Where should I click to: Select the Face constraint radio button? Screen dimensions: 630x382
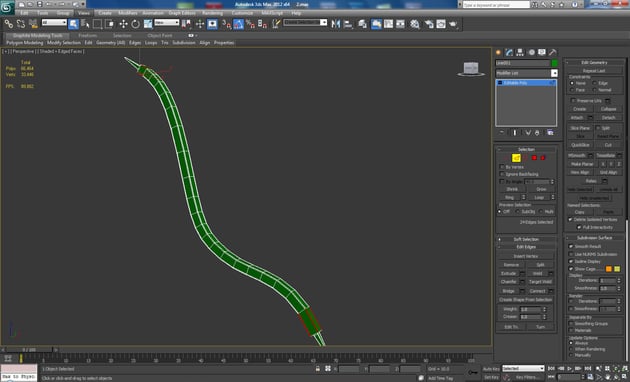(x=572, y=90)
